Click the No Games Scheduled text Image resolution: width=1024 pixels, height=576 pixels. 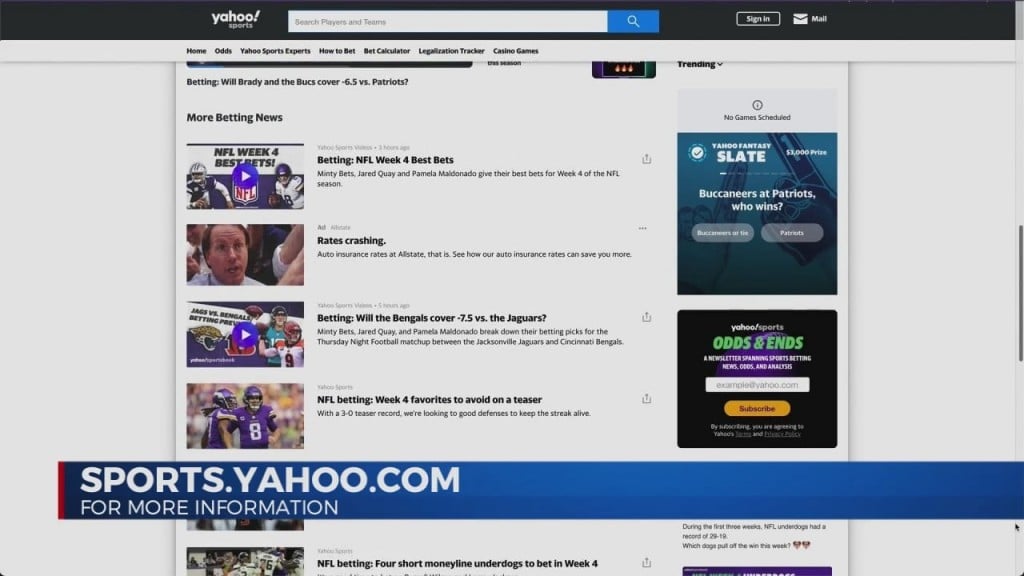(x=757, y=118)
